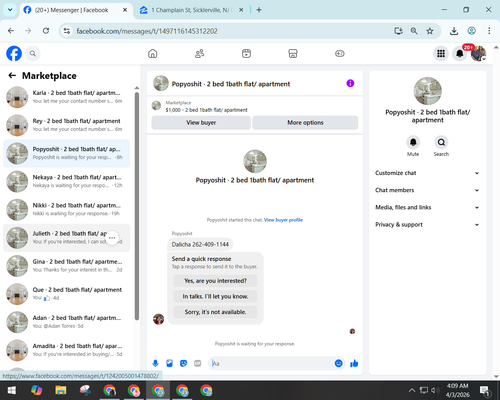Open Windows Start button
Viewport: 500px width, 400px height.
click(x=12, y=390)
